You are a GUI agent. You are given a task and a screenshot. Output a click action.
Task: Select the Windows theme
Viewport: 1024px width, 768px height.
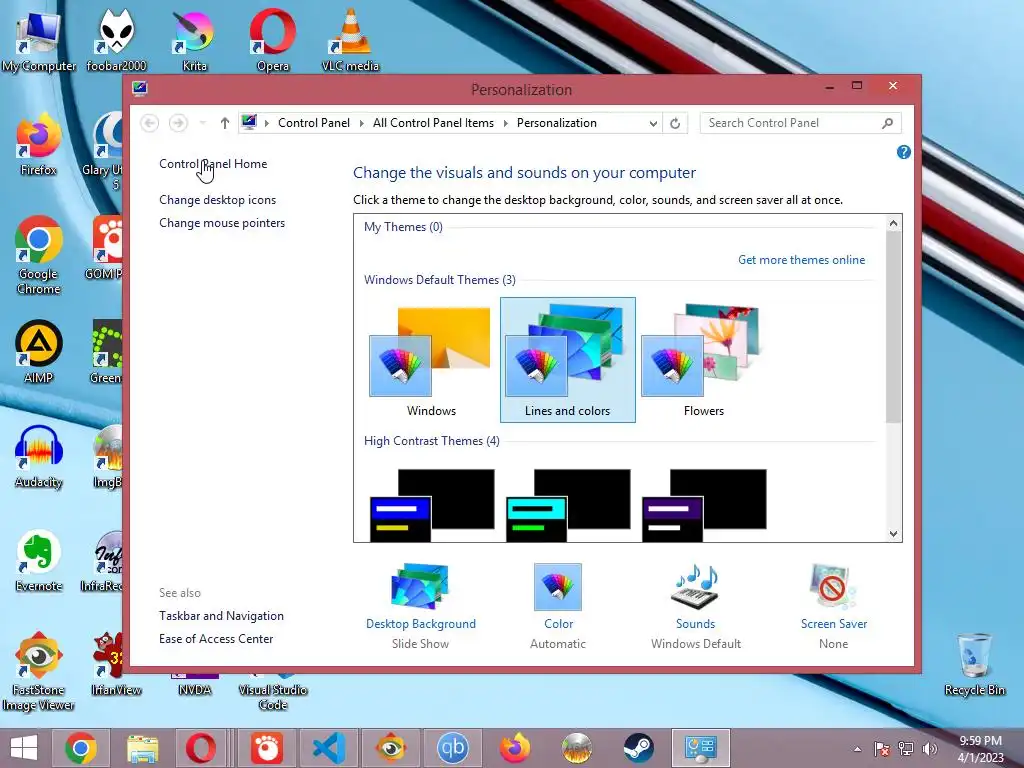pos(431,360)
